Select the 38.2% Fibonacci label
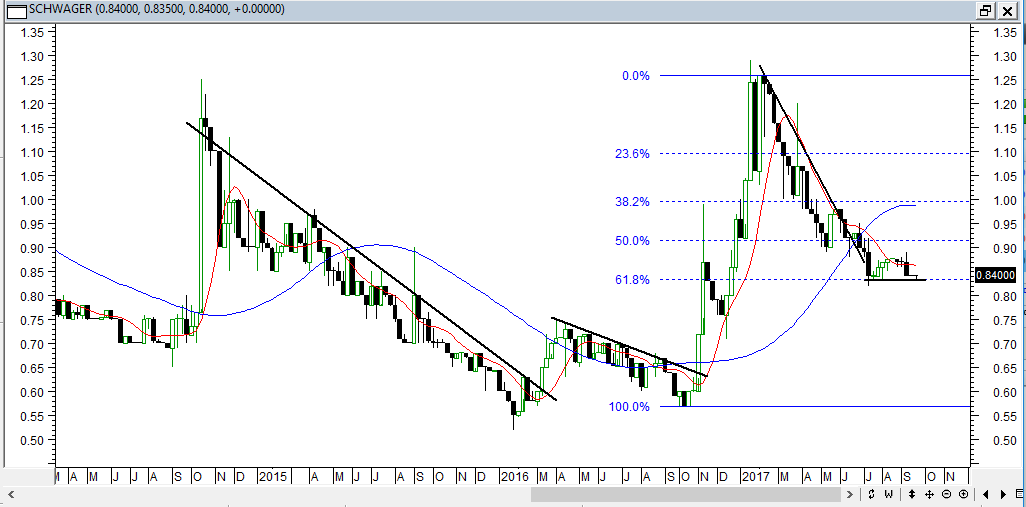This screenshot has height=507, width=1026. point(632,201)
